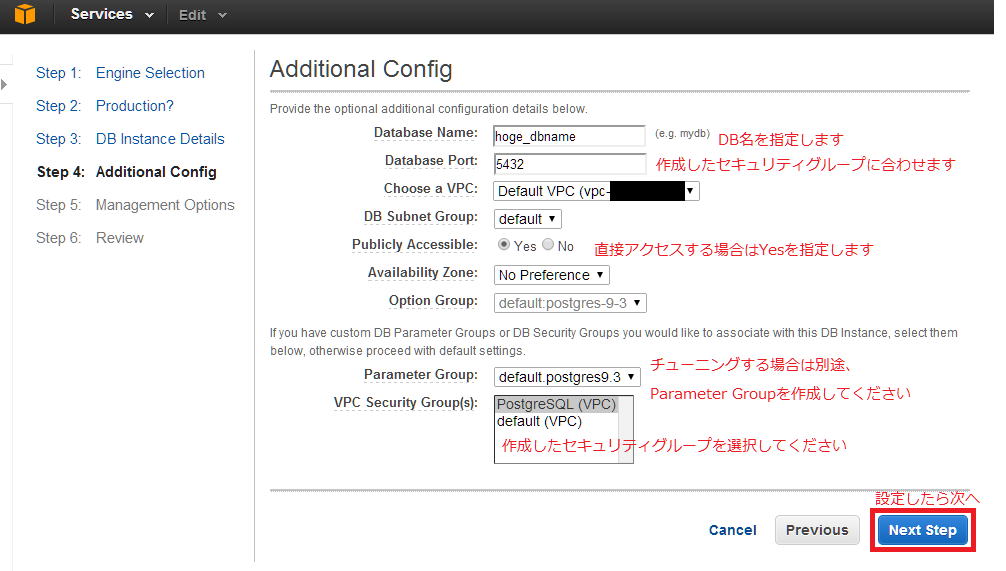
Task: Click the AWS orange cube logo
Action: (x=24, y=15)
